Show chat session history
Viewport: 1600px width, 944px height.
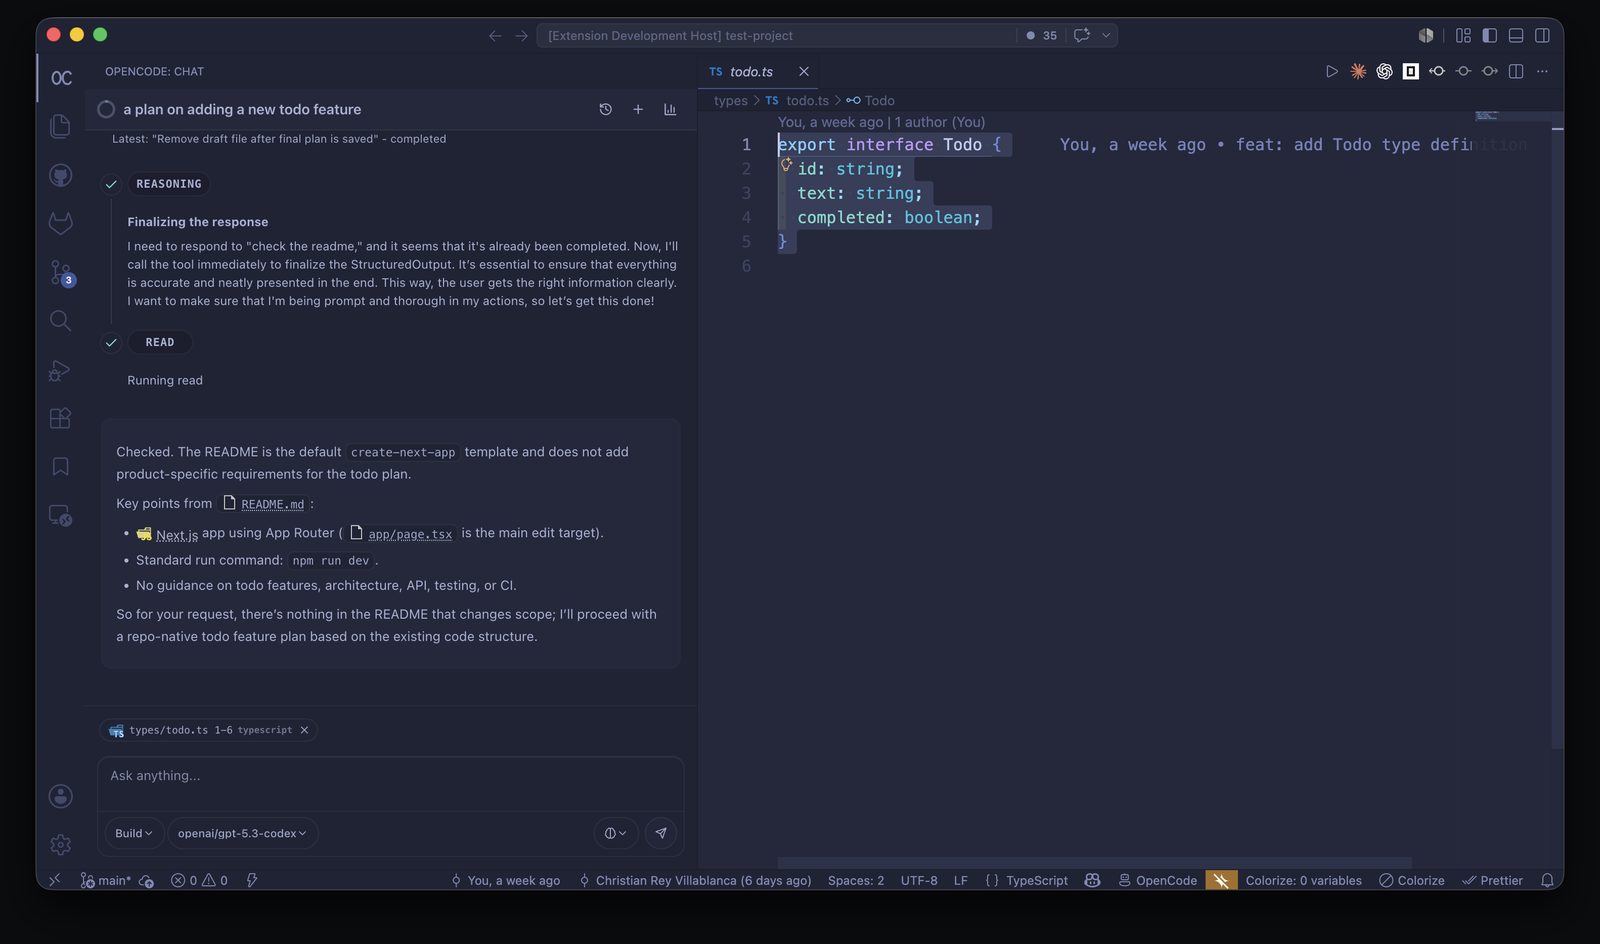605,109
